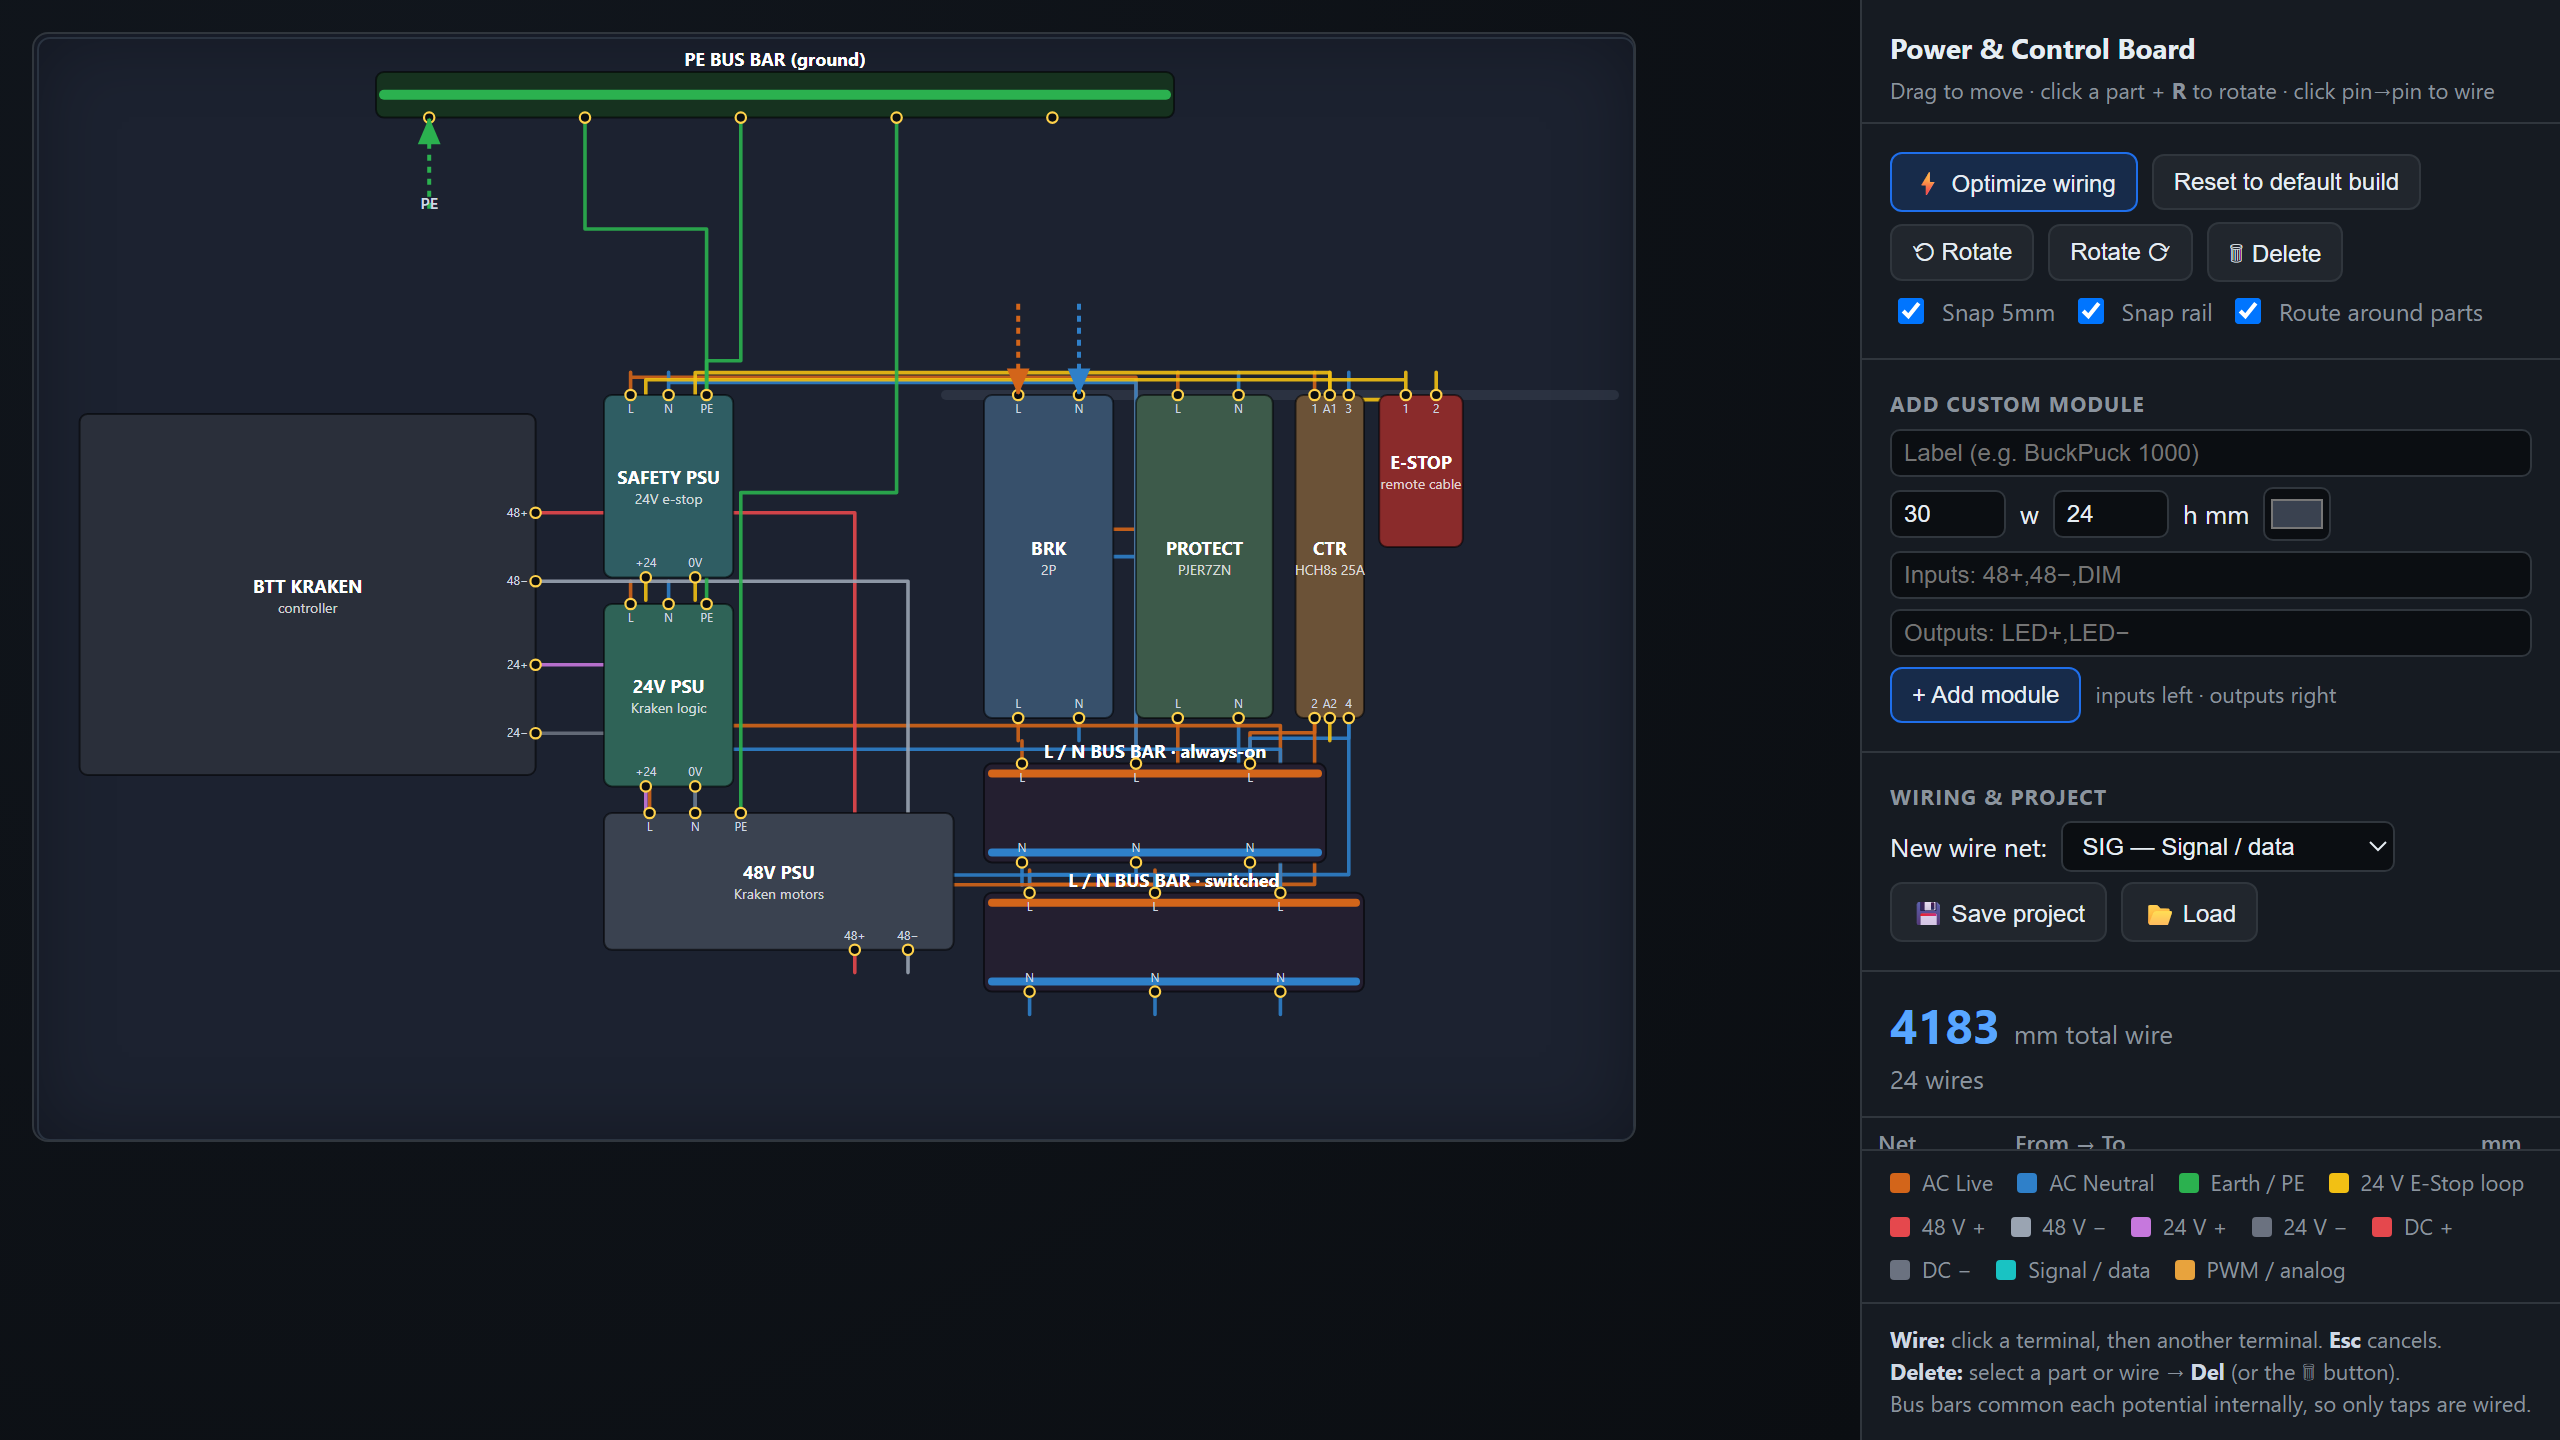Click the rightmost PE bus bar terminal

tap(1052, 118)
